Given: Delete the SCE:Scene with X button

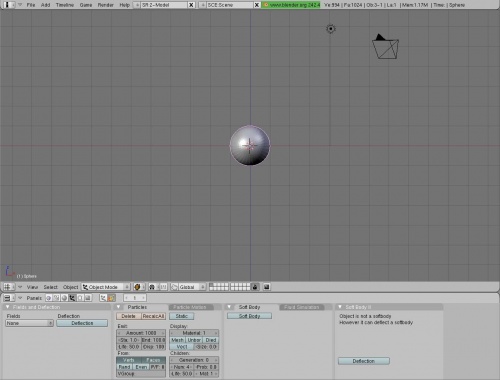Looking at the screenshot, I should 257,5.
